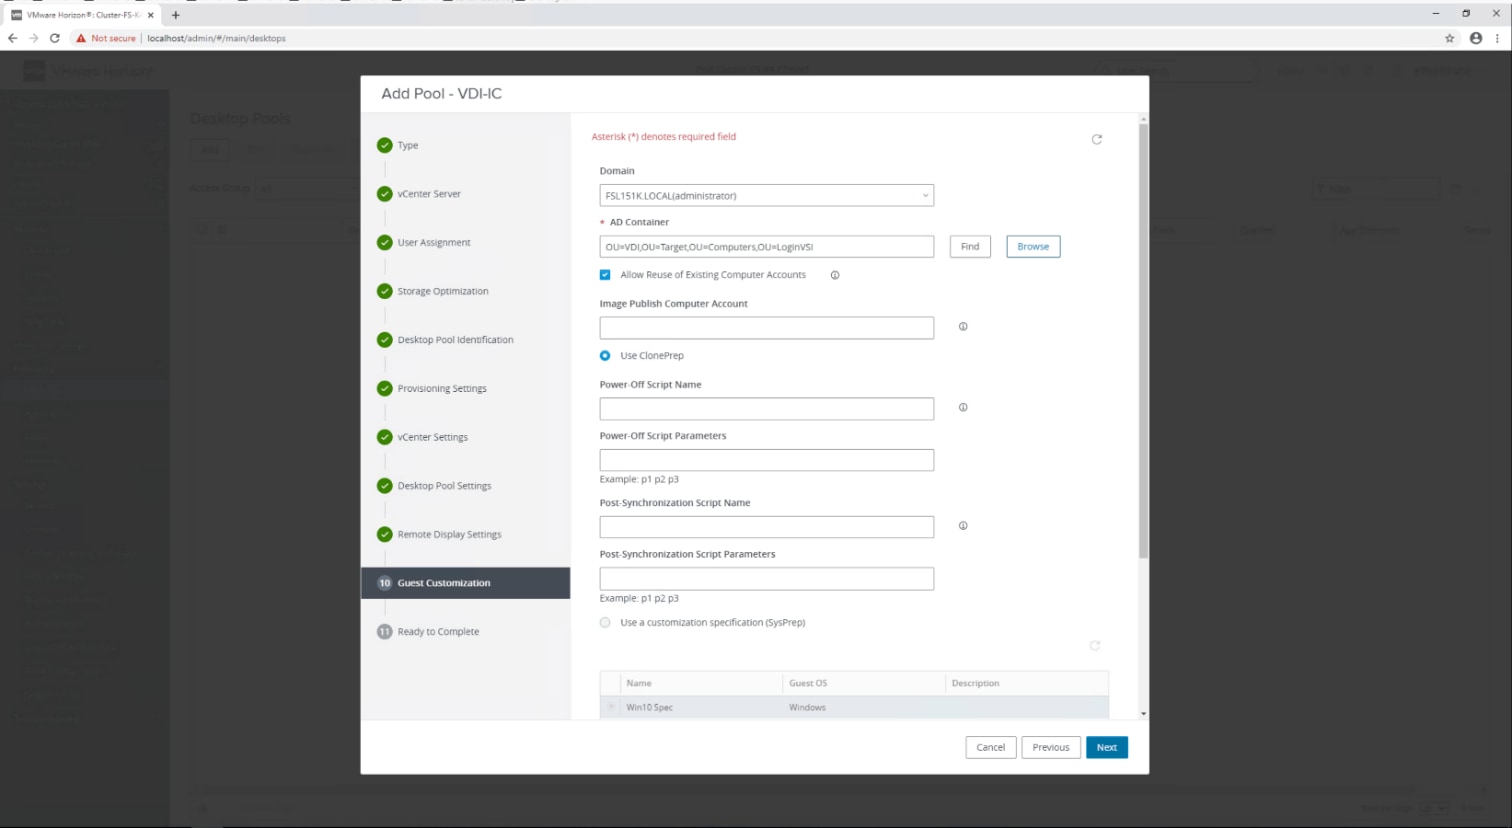1512x828 pixels.
Task: Click refresh icon above customization spec table
Action: (1095, 645)
